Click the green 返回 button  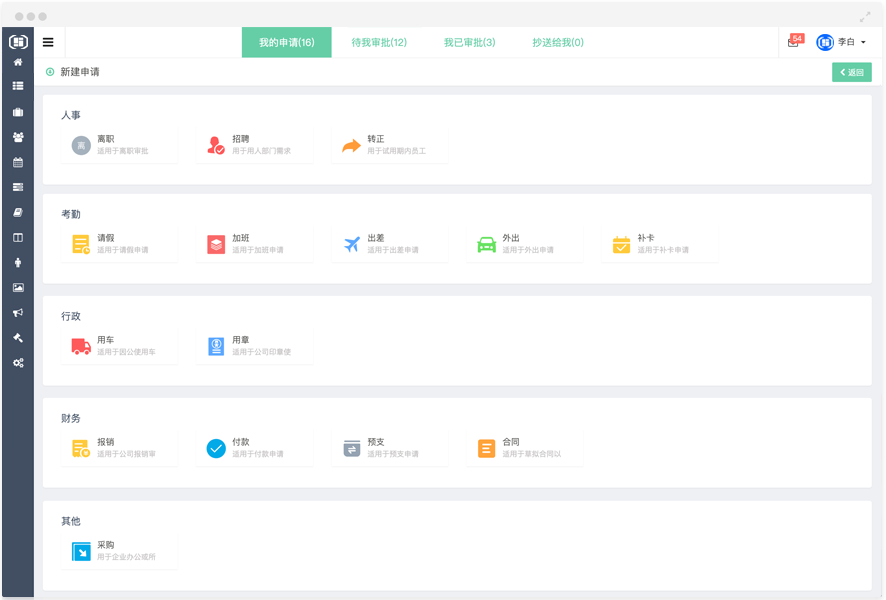coord(851,72)
